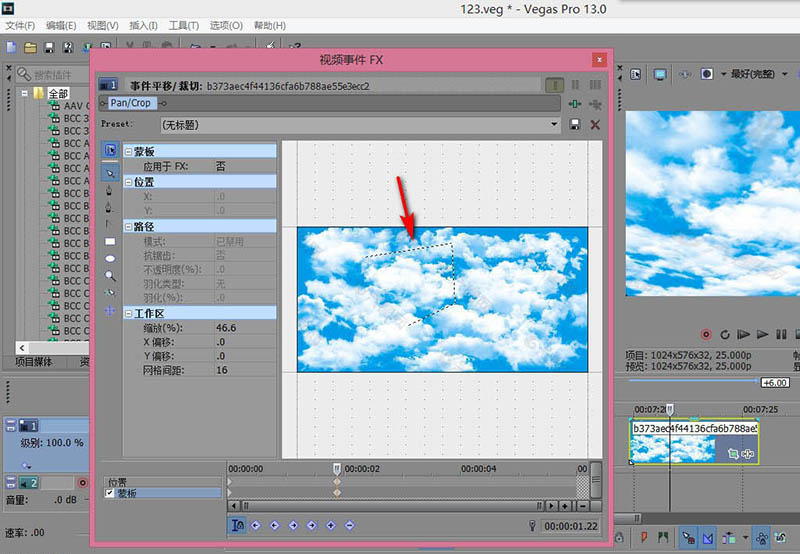800x554 pixels.
Task: Select the Anchor Deletion pen tool
Action: pyautogui.click(x=109, y=207)
